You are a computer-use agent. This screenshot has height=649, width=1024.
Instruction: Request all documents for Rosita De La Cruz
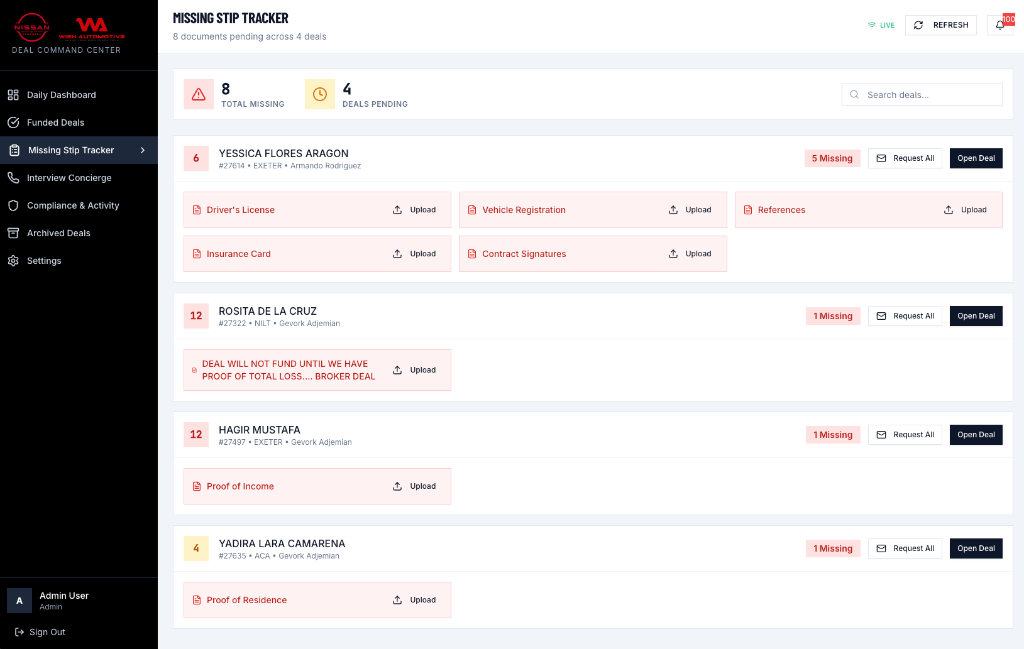click(x=905, y=316)
